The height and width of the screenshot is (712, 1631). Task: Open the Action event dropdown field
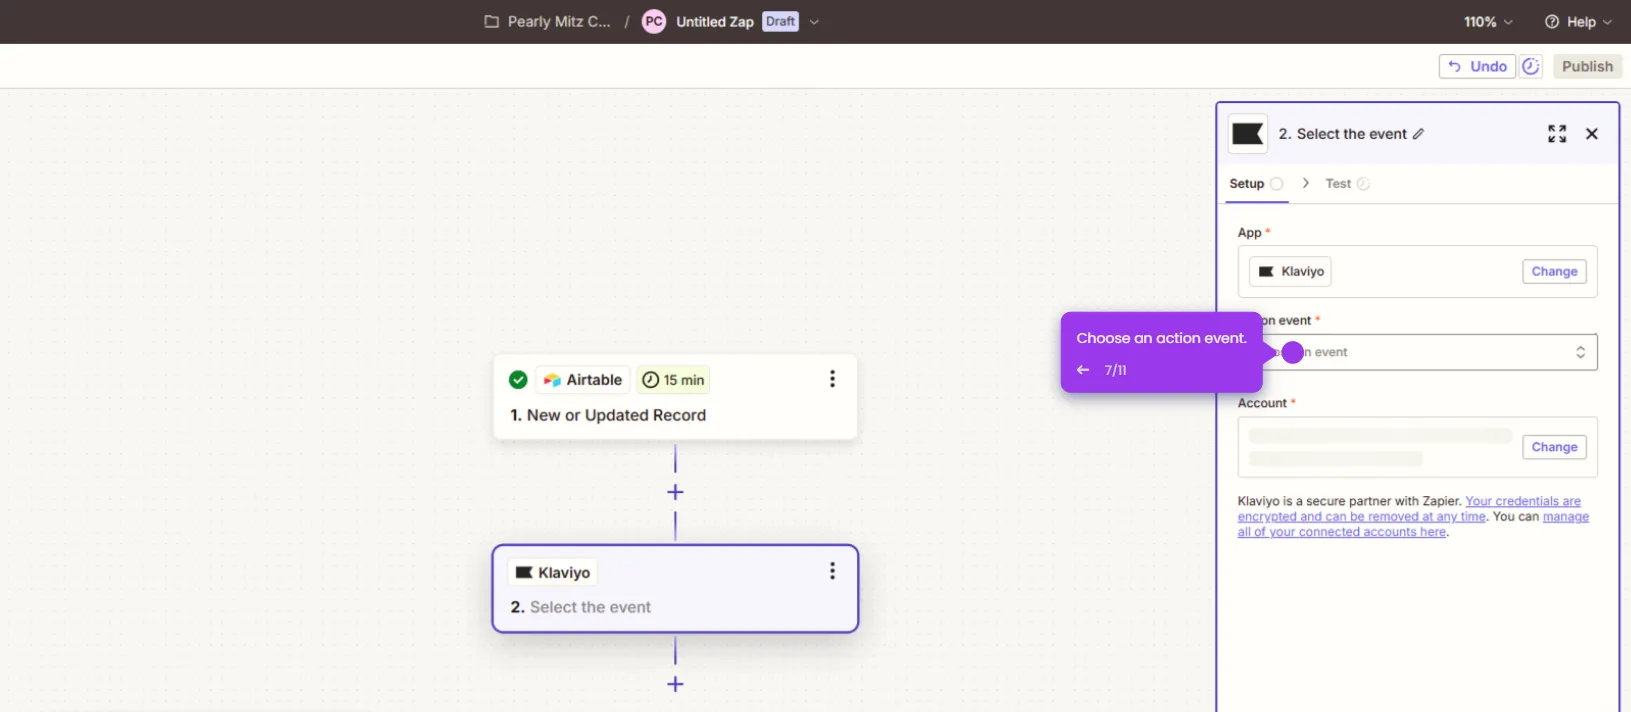coord(1417,352)
